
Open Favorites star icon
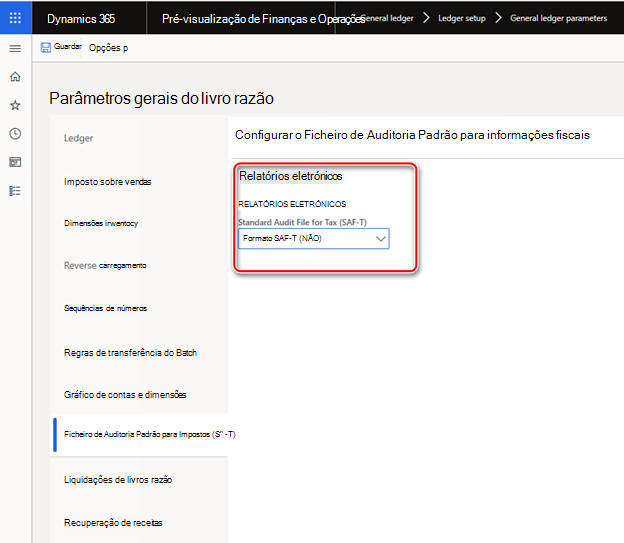tap(15, 105)
